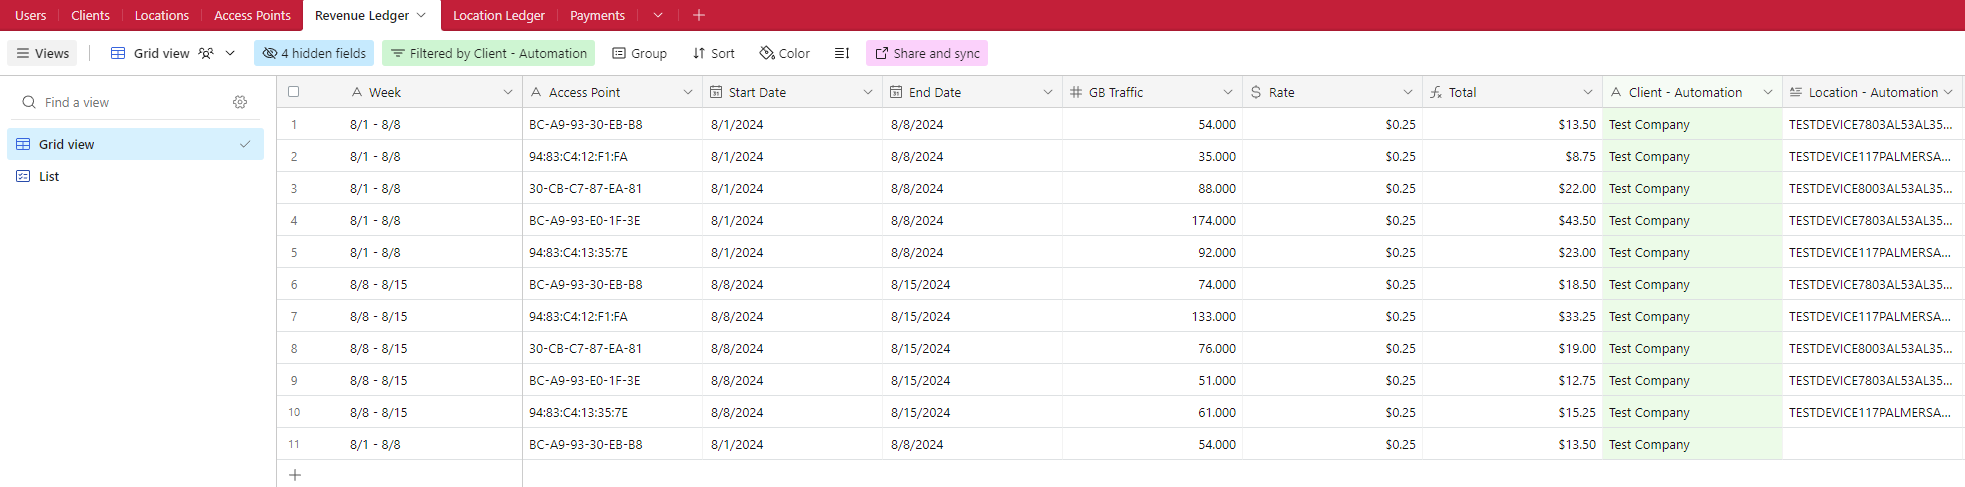Open Location - Automation column dropdown arrow
The image size is (1965, 487).
[1948, 92]
